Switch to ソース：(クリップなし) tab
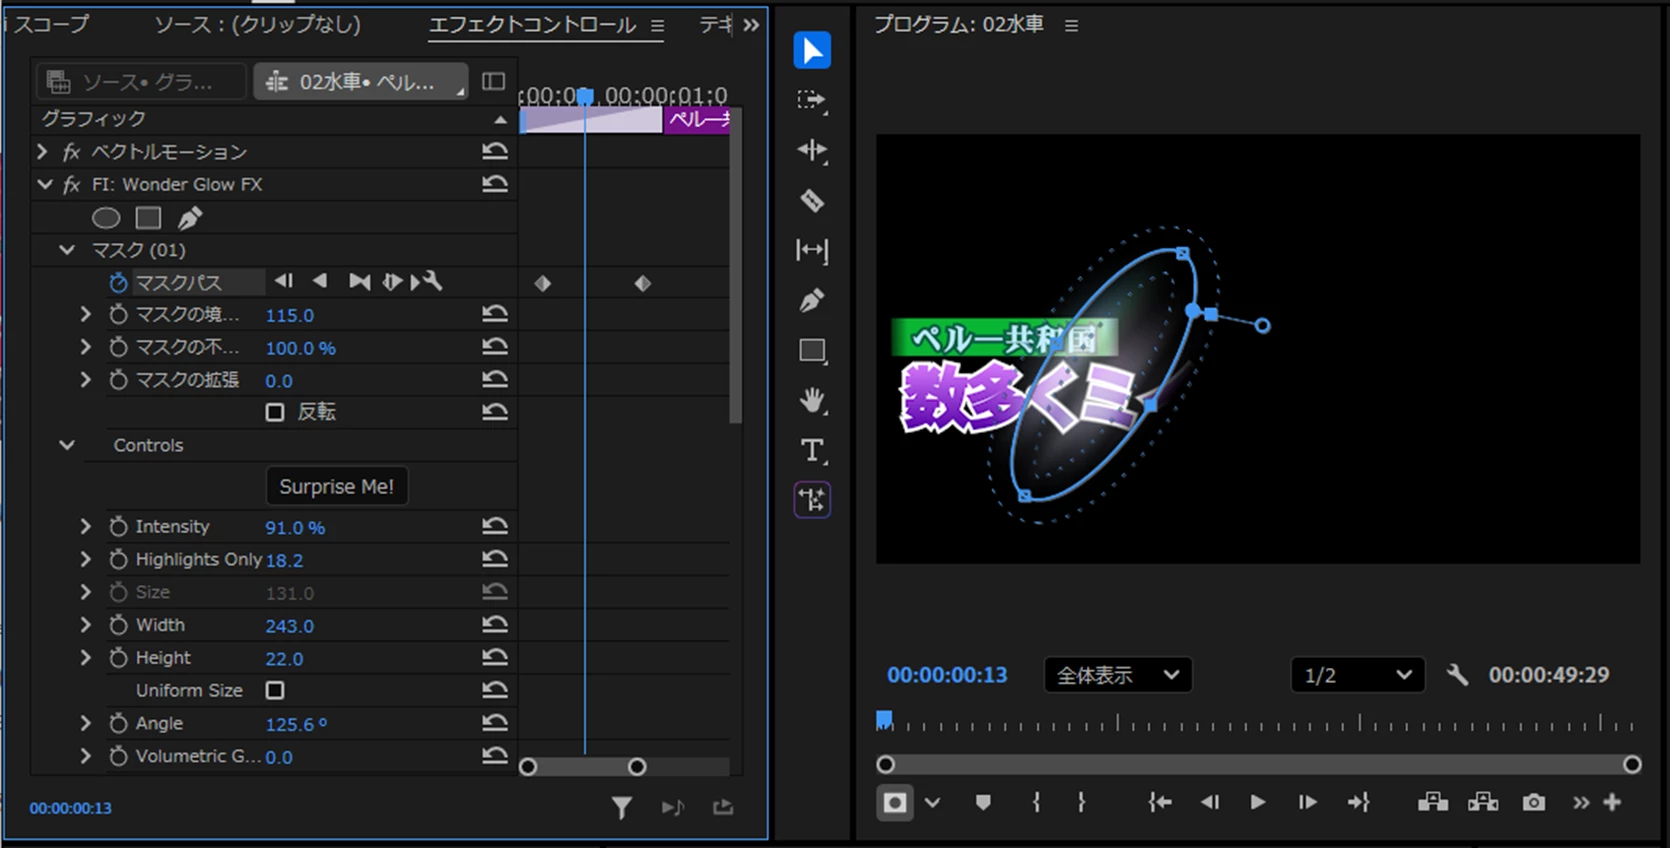Screen dimensions: 1670x848 click(x=257, y=24)
